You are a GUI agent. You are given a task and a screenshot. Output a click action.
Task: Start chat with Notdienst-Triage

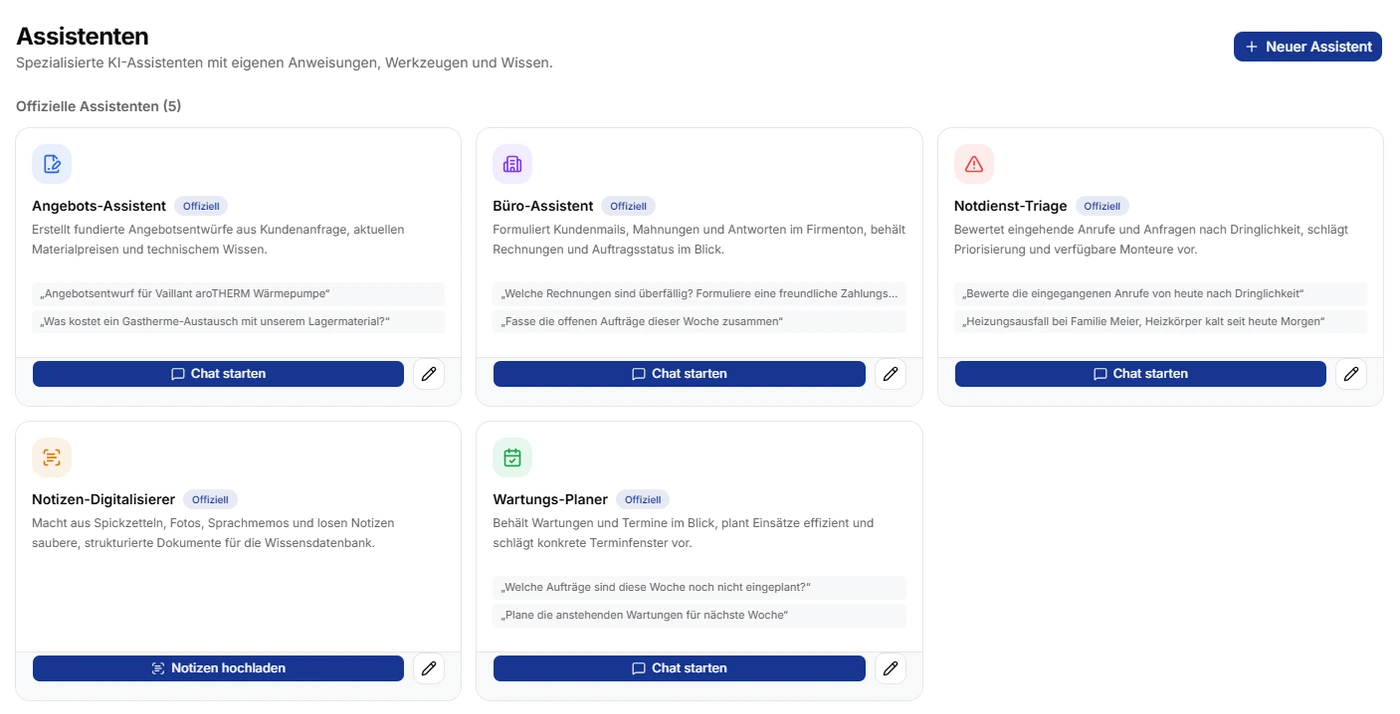(1140, 374)
